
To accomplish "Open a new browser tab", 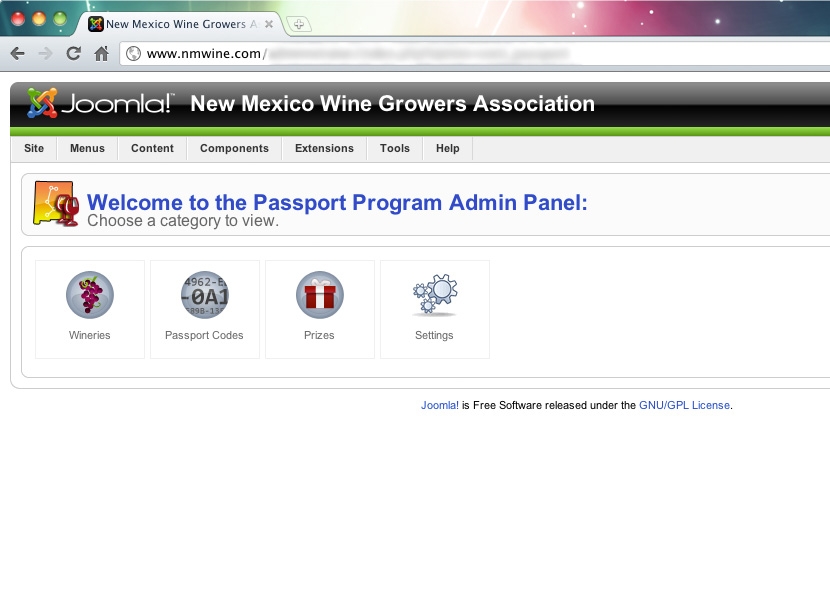I will click(x=299, y=24).
